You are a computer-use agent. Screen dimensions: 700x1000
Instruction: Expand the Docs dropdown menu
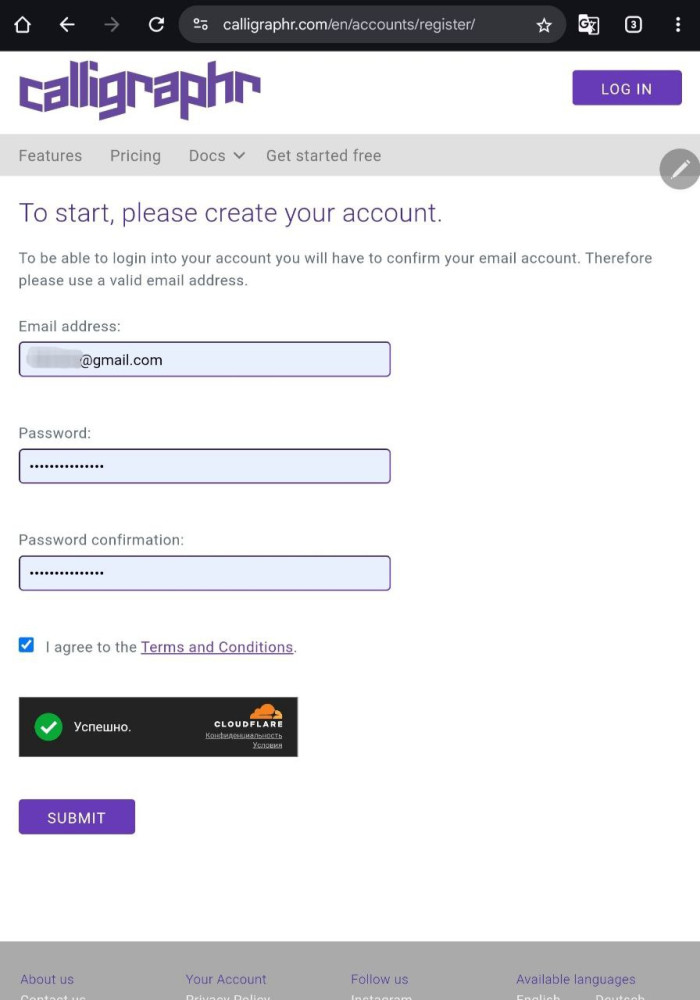(x=216, y=156)
